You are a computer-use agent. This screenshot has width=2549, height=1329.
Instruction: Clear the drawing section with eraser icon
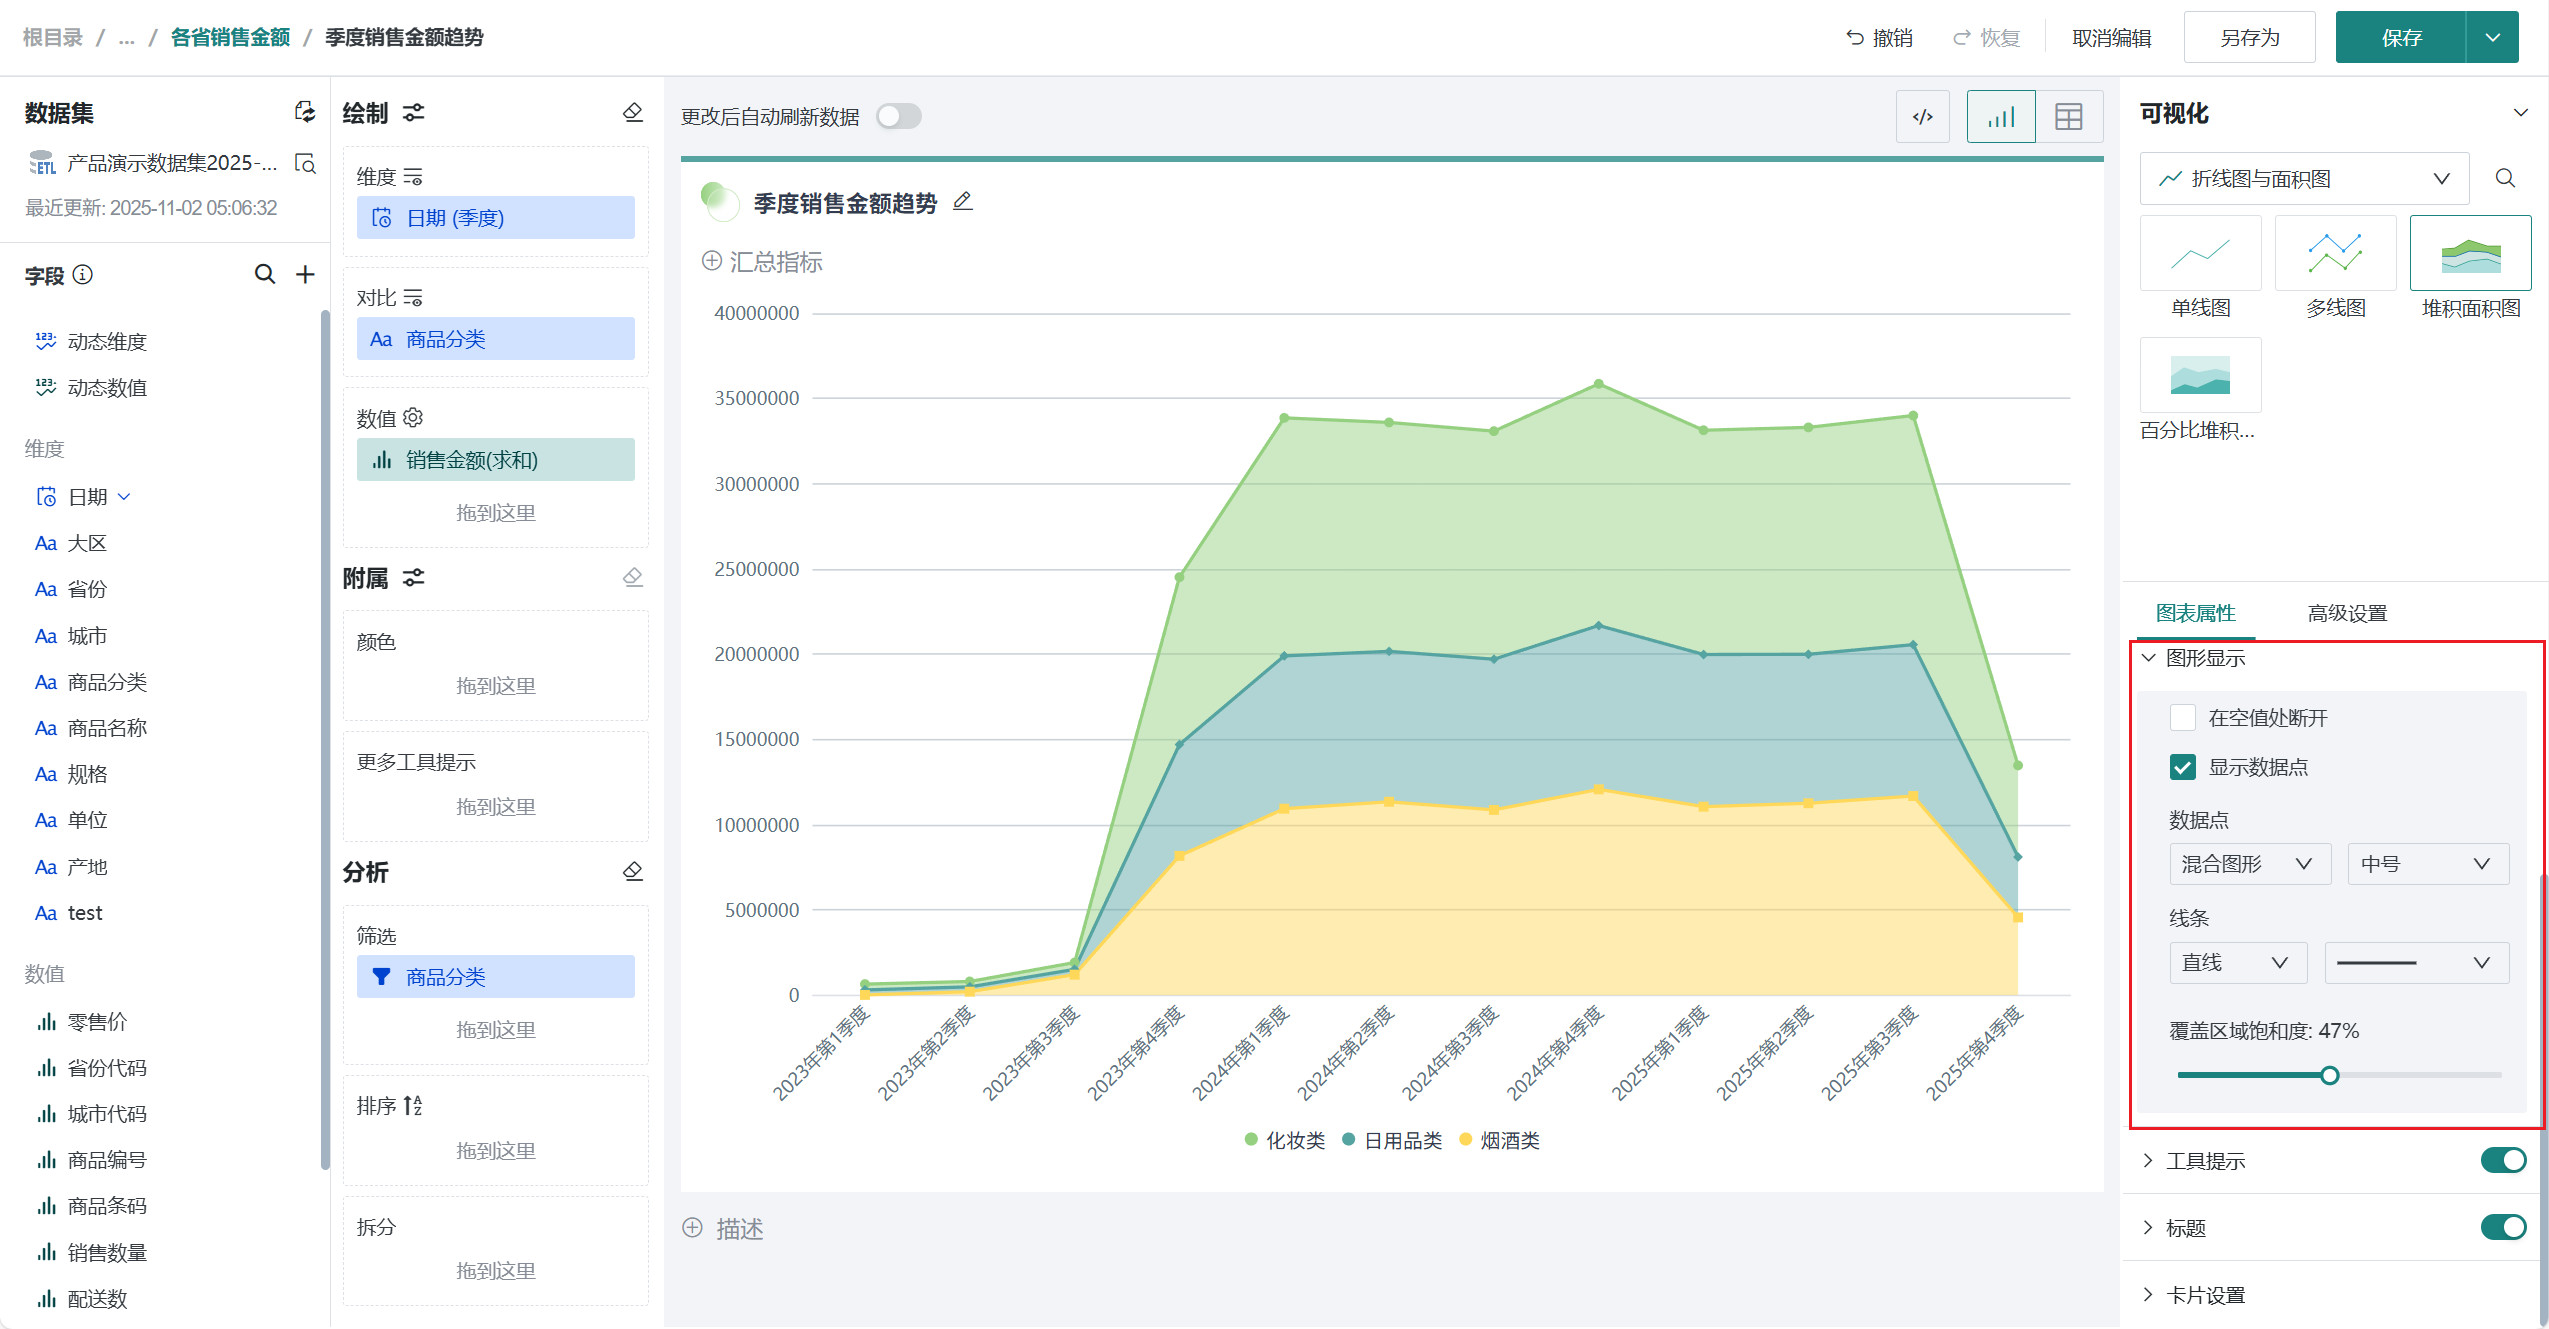pos(632,113)
